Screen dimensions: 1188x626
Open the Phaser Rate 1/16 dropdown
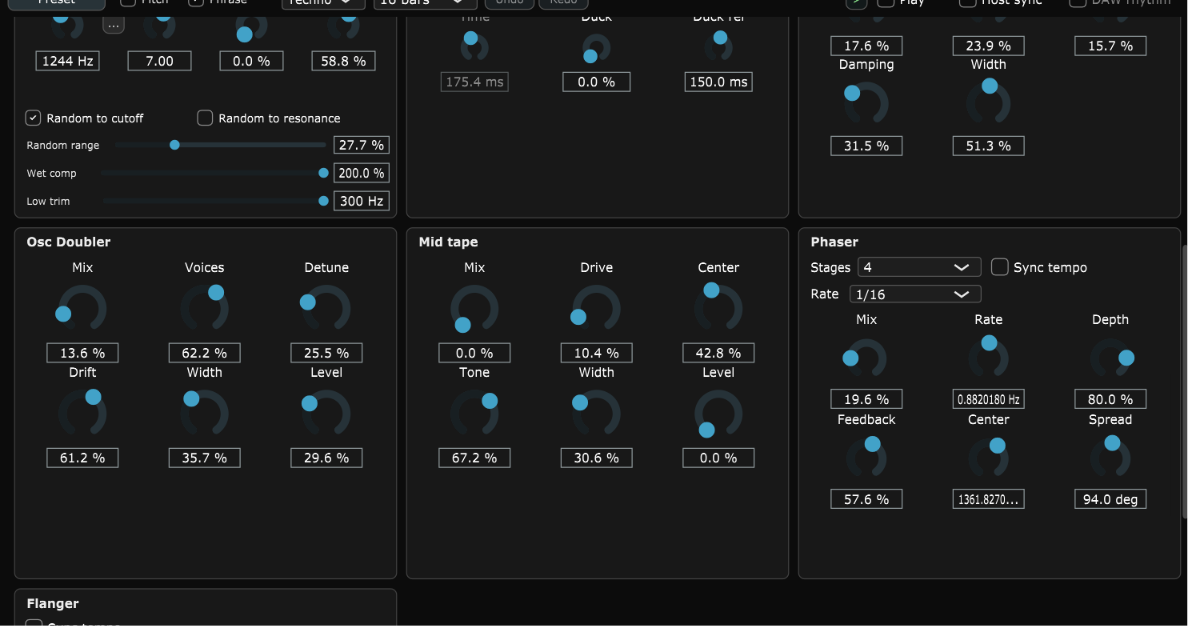pyautogui.click(x=915, y=294)
